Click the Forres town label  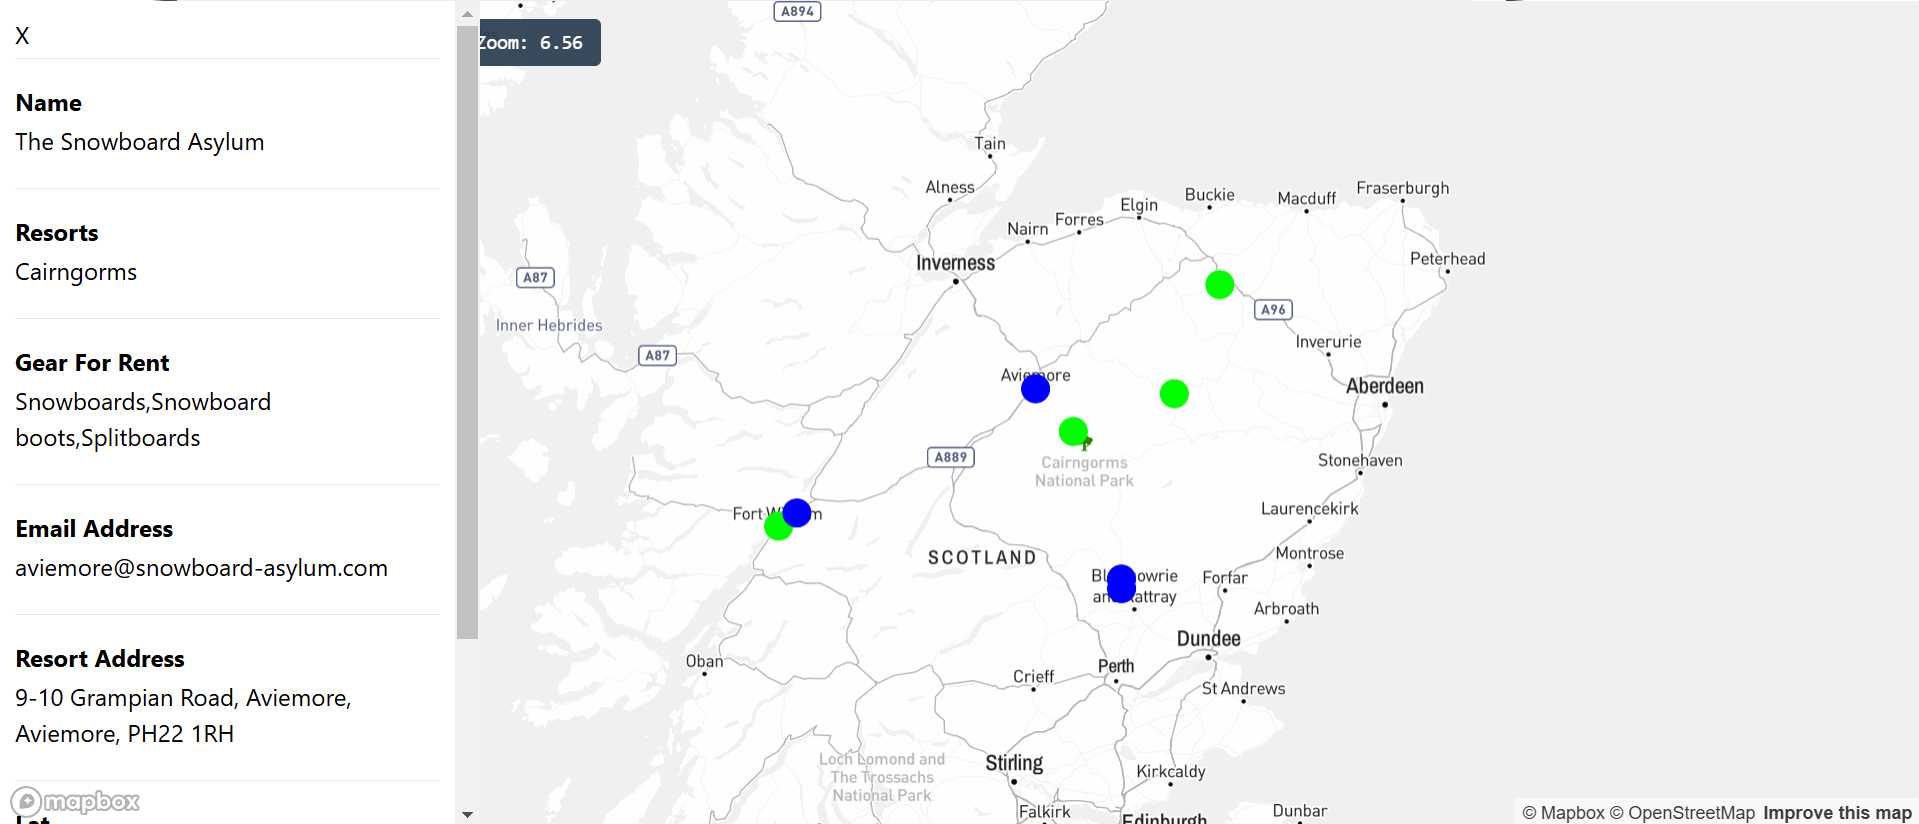[1079, 220]
